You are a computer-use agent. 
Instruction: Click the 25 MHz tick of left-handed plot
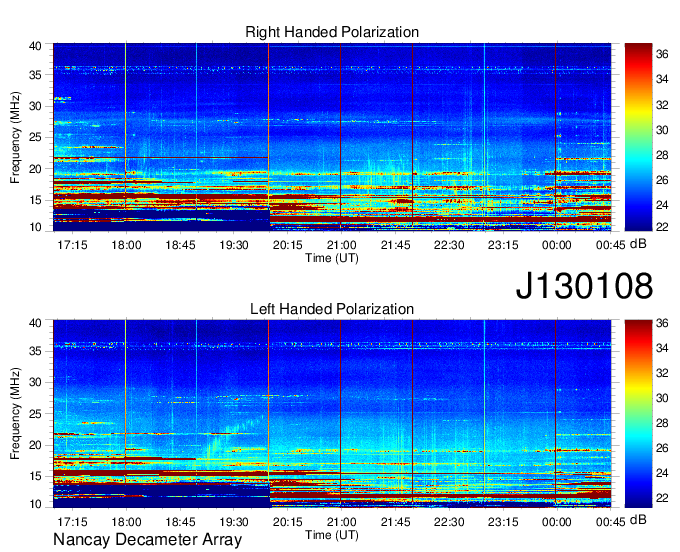[35, 414]
